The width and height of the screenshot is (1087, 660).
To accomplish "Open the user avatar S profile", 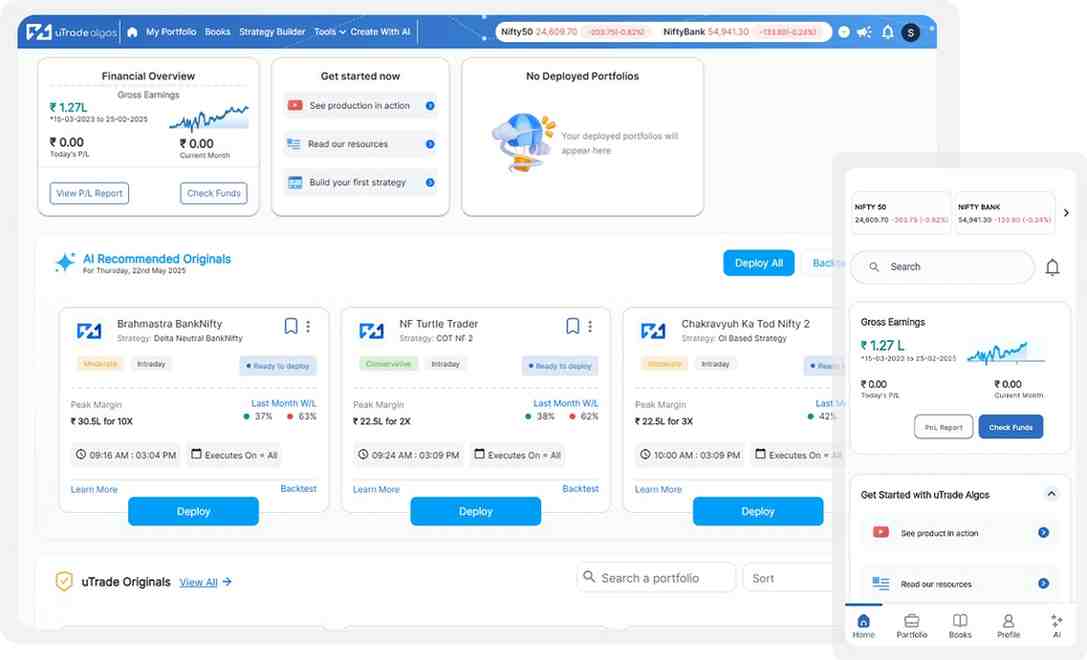I will 910,32.
